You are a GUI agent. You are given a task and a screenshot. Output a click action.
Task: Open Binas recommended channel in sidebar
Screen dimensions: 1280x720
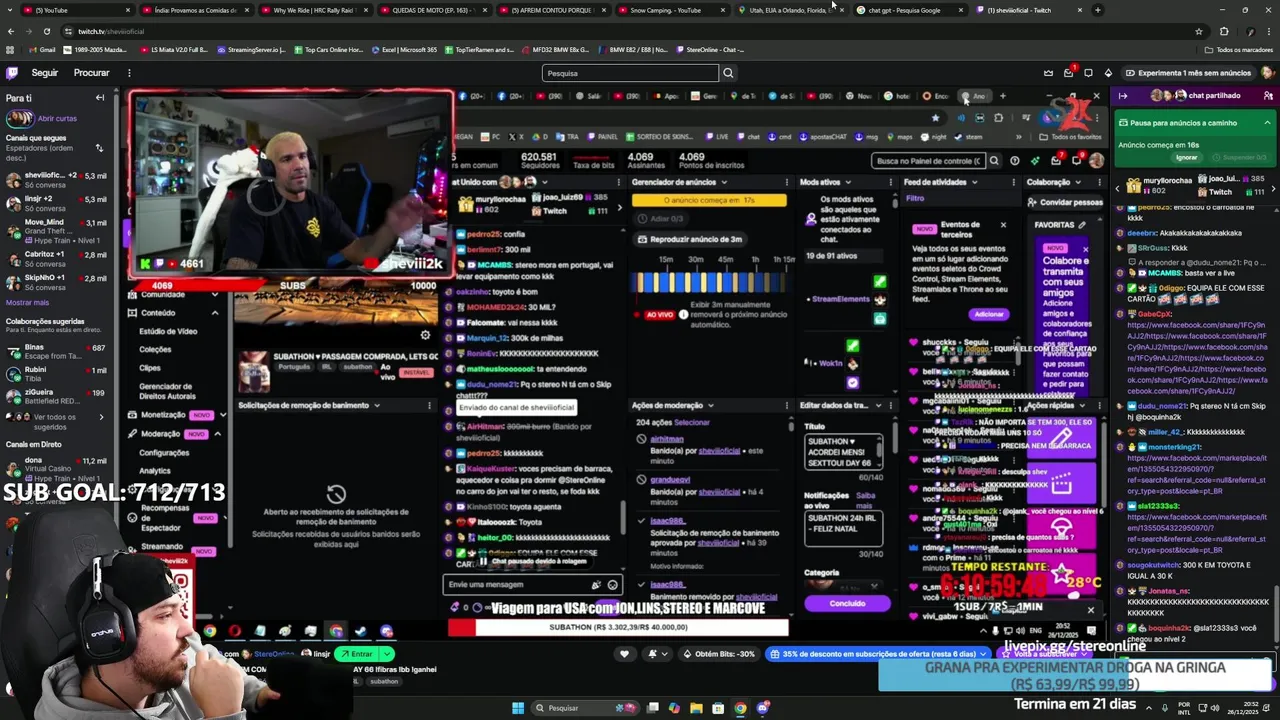(55, 352)
